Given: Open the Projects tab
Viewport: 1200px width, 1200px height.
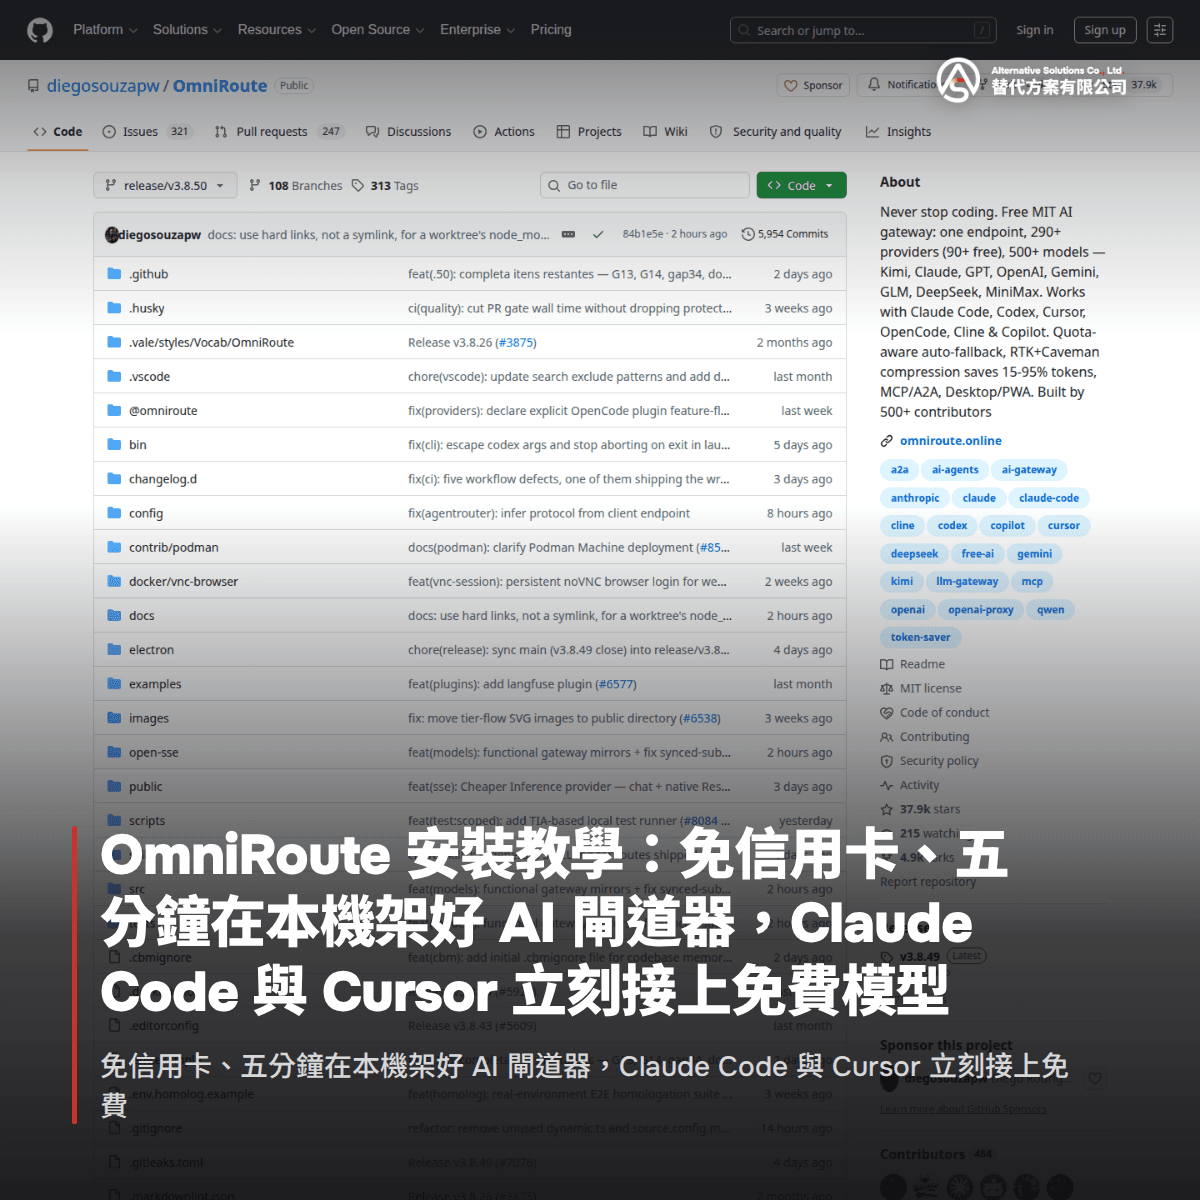Looking at the screenshot, I should (589, 132).
